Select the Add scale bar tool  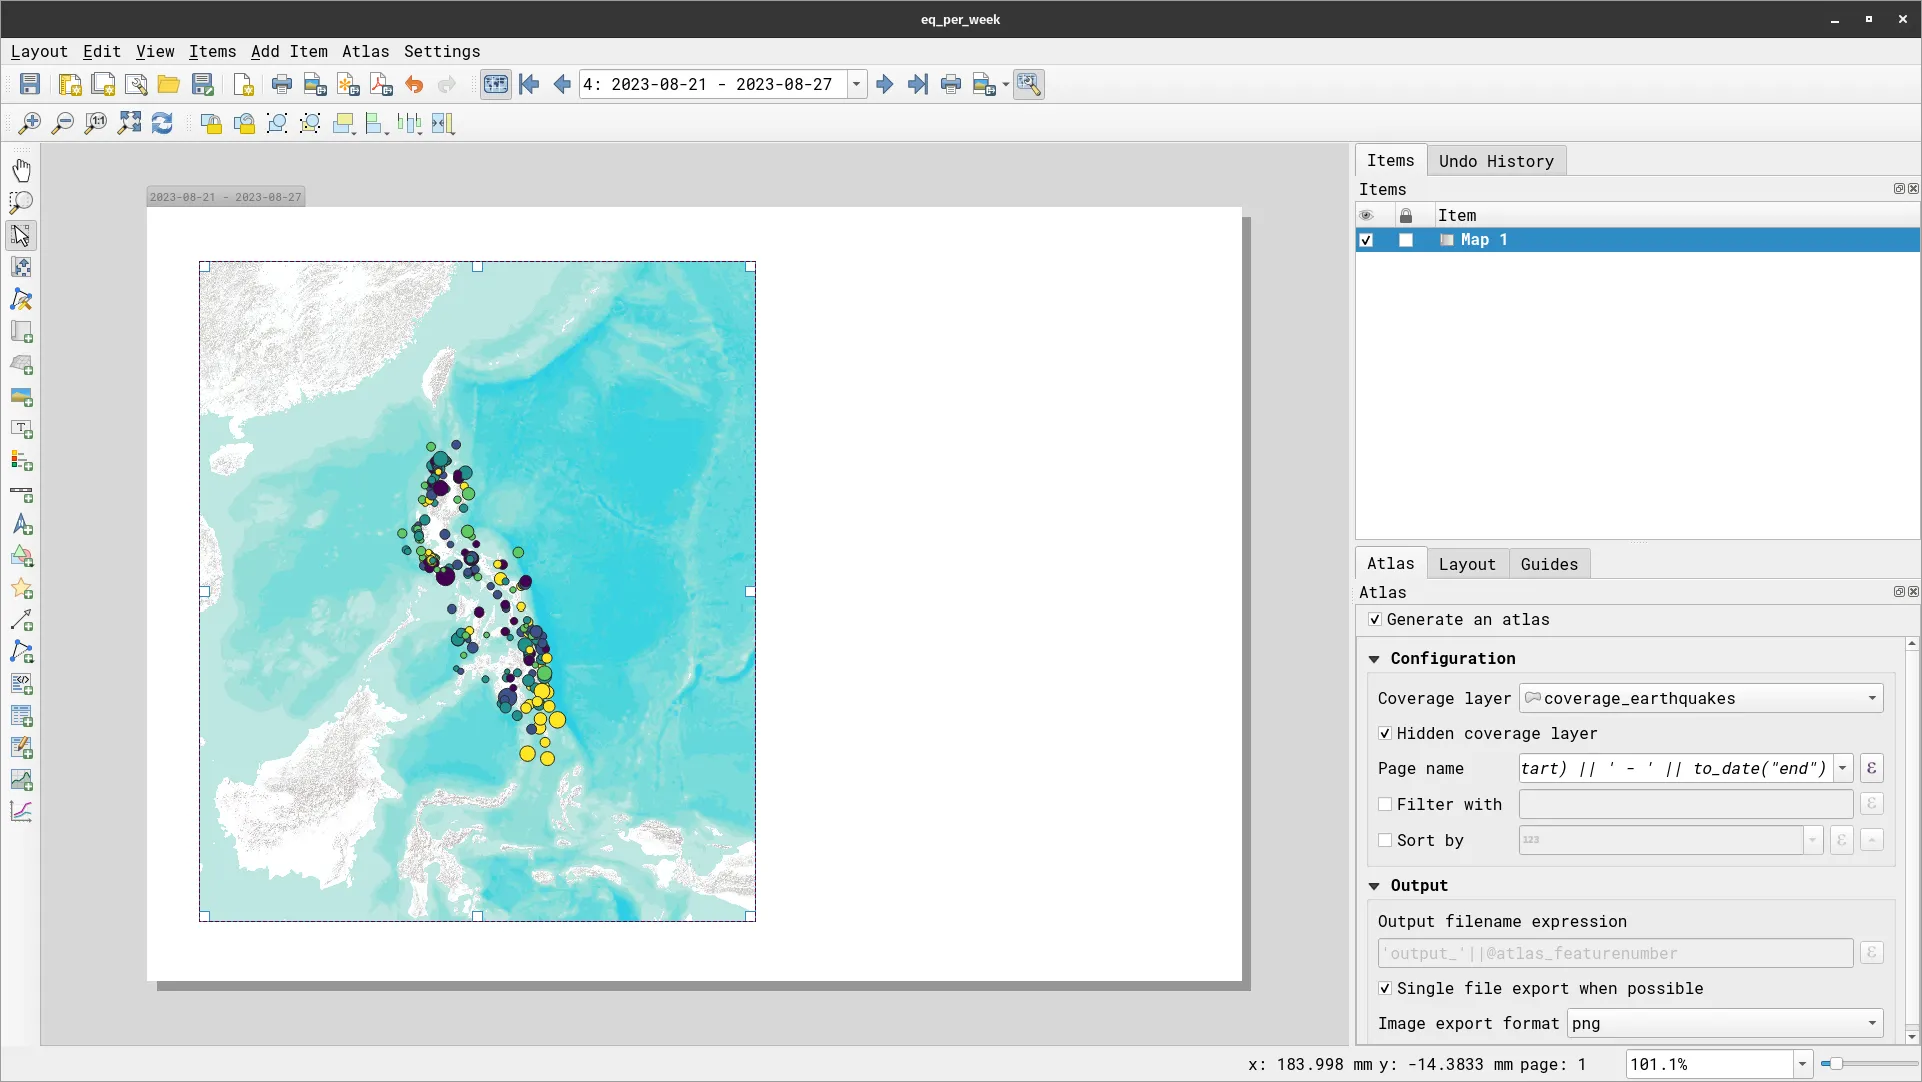(22, 494)
